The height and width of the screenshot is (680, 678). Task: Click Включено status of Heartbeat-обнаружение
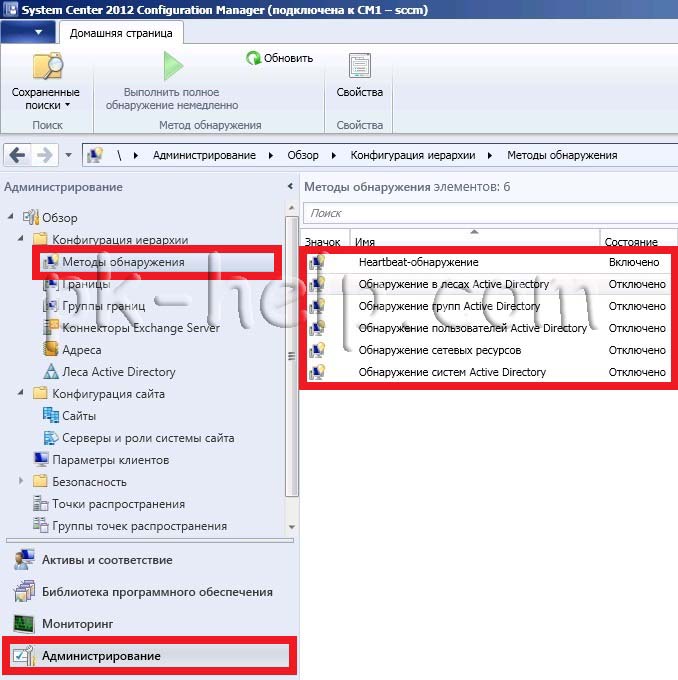(x=634, y=262)
